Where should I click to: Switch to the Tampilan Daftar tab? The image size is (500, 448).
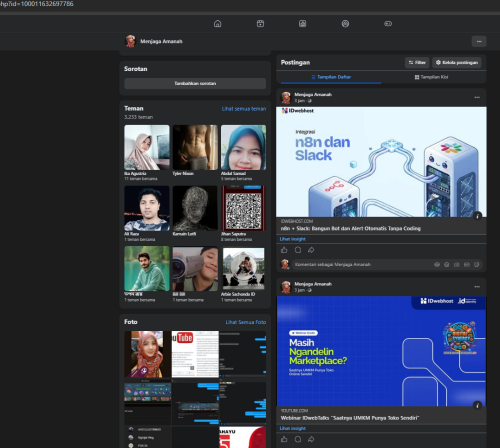click(x=331, y=77)
